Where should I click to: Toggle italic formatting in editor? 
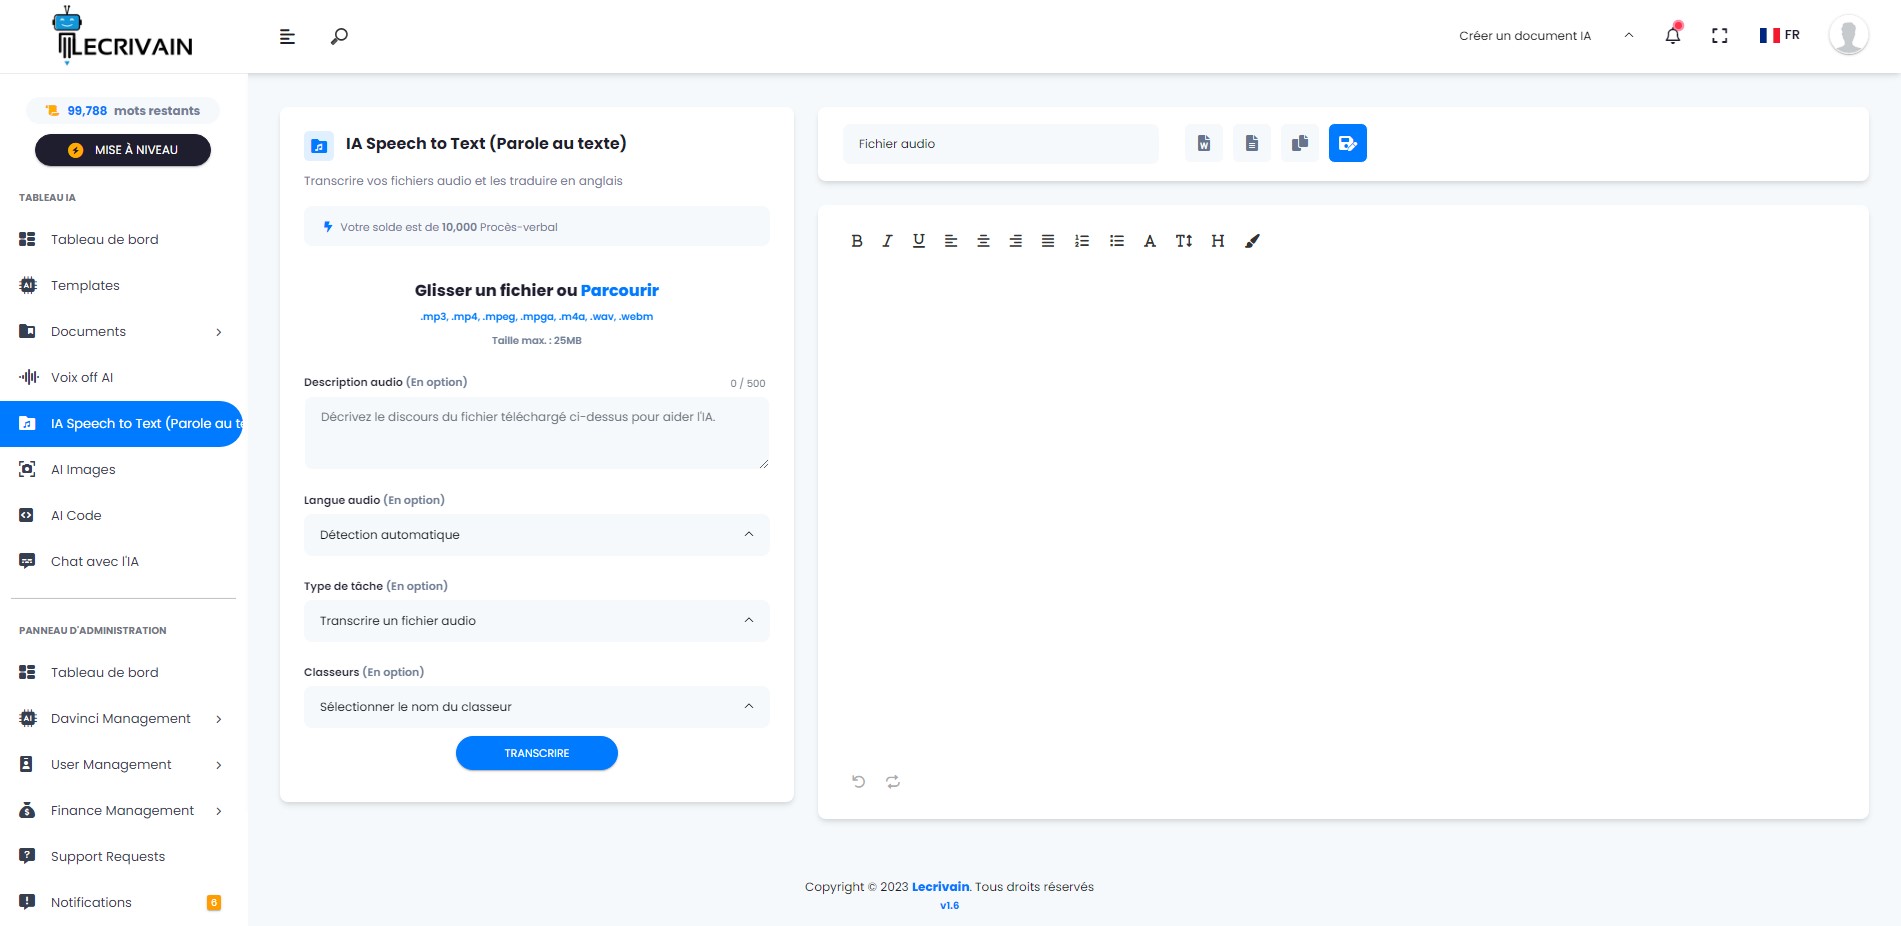point(887,241)
